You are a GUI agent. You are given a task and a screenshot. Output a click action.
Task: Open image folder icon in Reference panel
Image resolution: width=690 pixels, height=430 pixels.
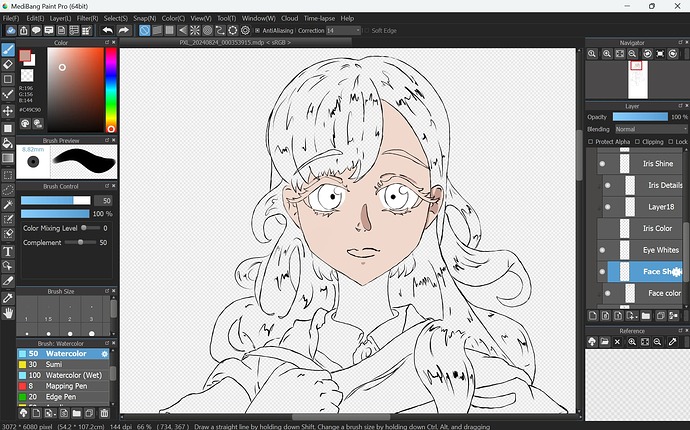click(605, 342)
